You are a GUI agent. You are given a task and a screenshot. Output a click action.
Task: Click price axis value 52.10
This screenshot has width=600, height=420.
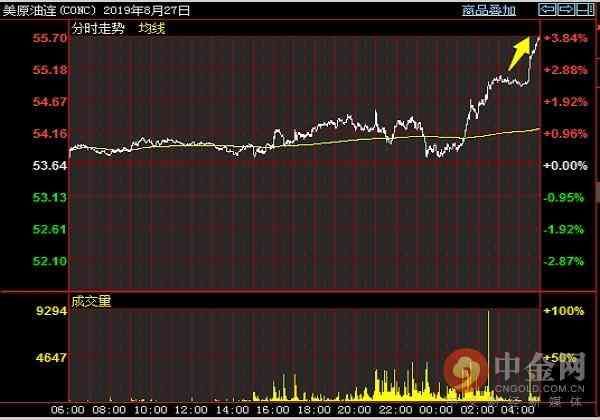(x=50, y=261)
